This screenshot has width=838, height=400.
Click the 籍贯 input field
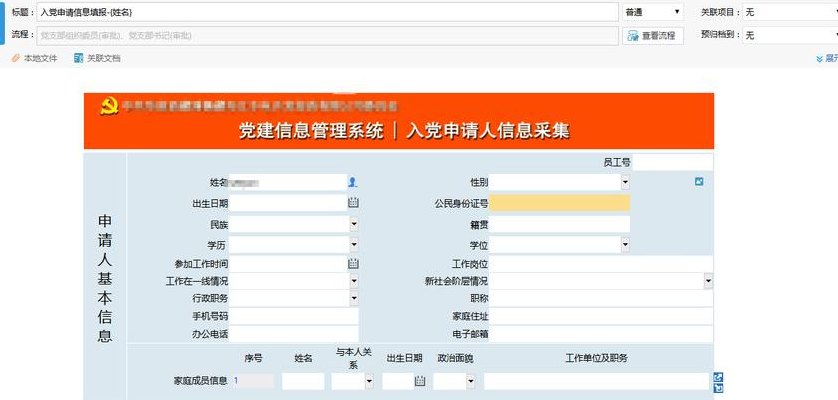560,224
